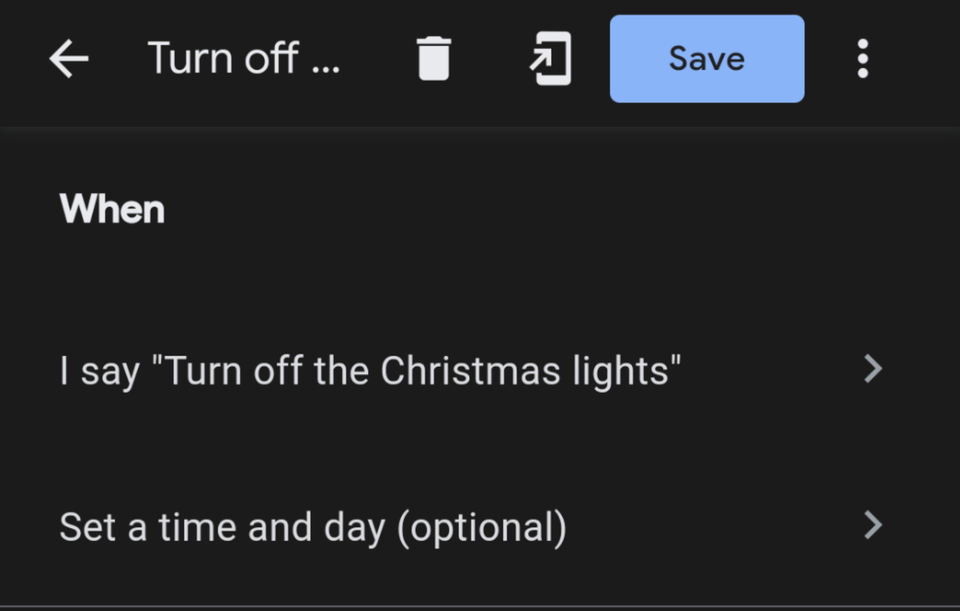This screenshot has width=960, height=611.
Task: Edit the Christmas lights voice starter phrase
Action: [471, 370]
